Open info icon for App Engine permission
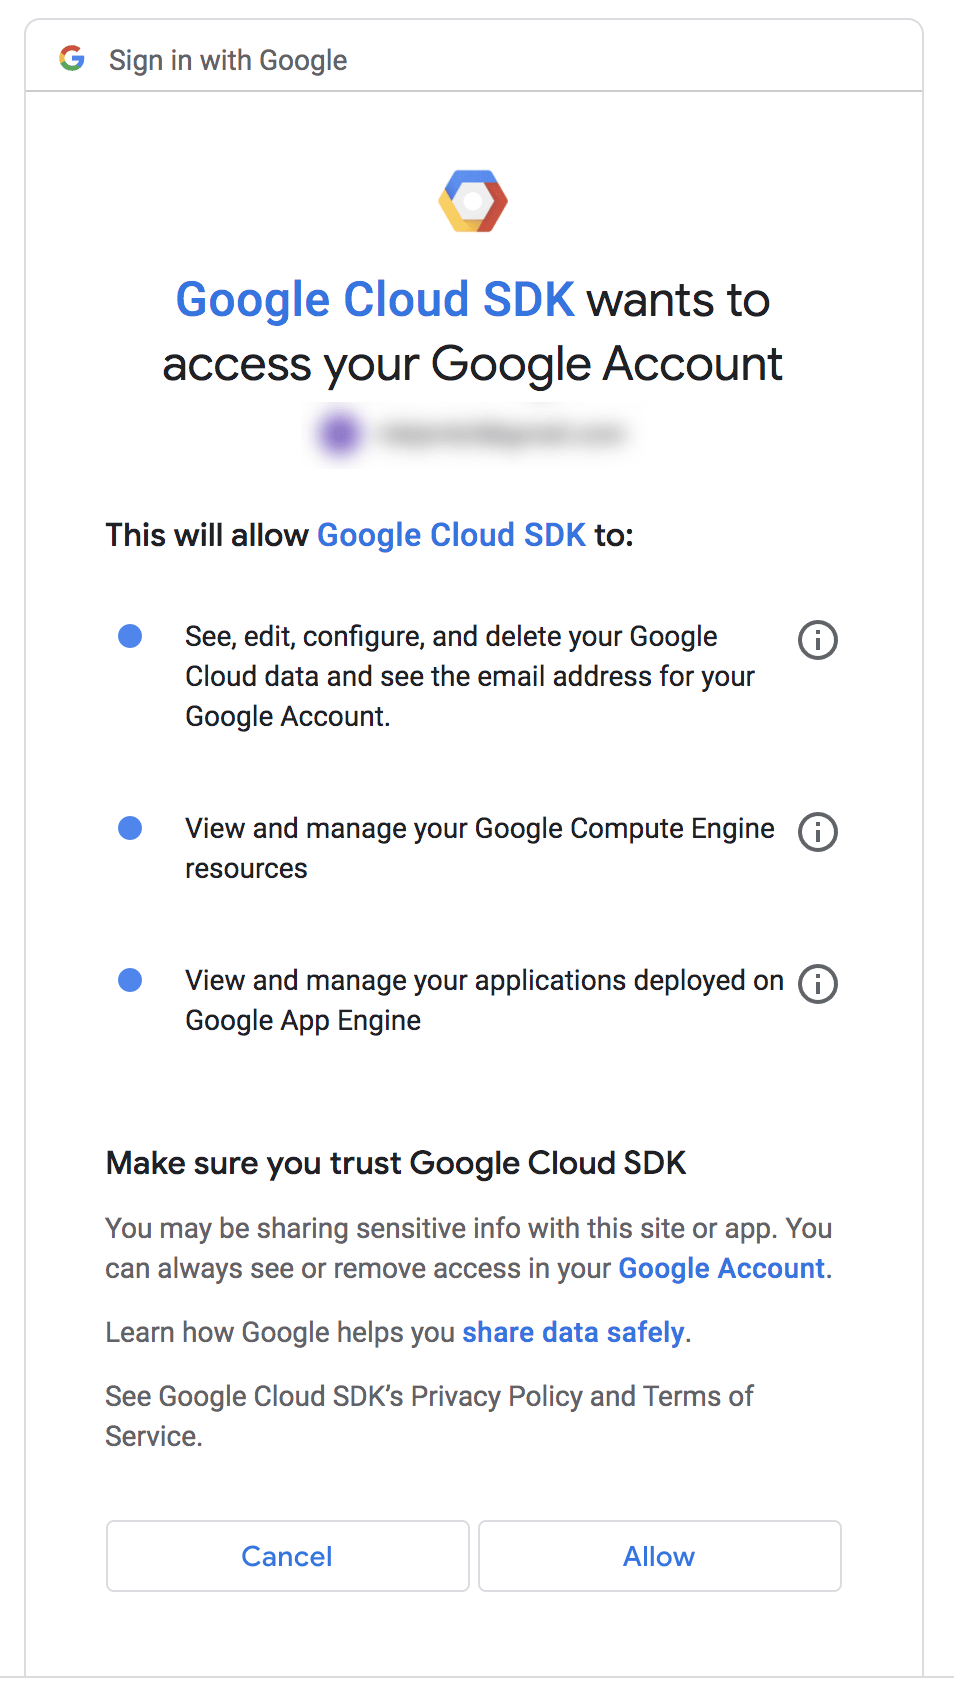Image resolution: width=954 pixels, height=1696 pixels. [816, 984]
